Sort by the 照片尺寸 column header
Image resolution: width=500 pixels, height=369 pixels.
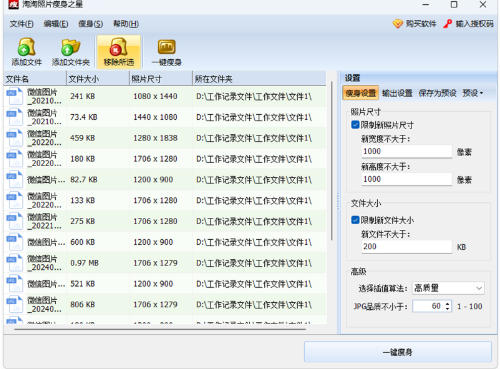161,79
